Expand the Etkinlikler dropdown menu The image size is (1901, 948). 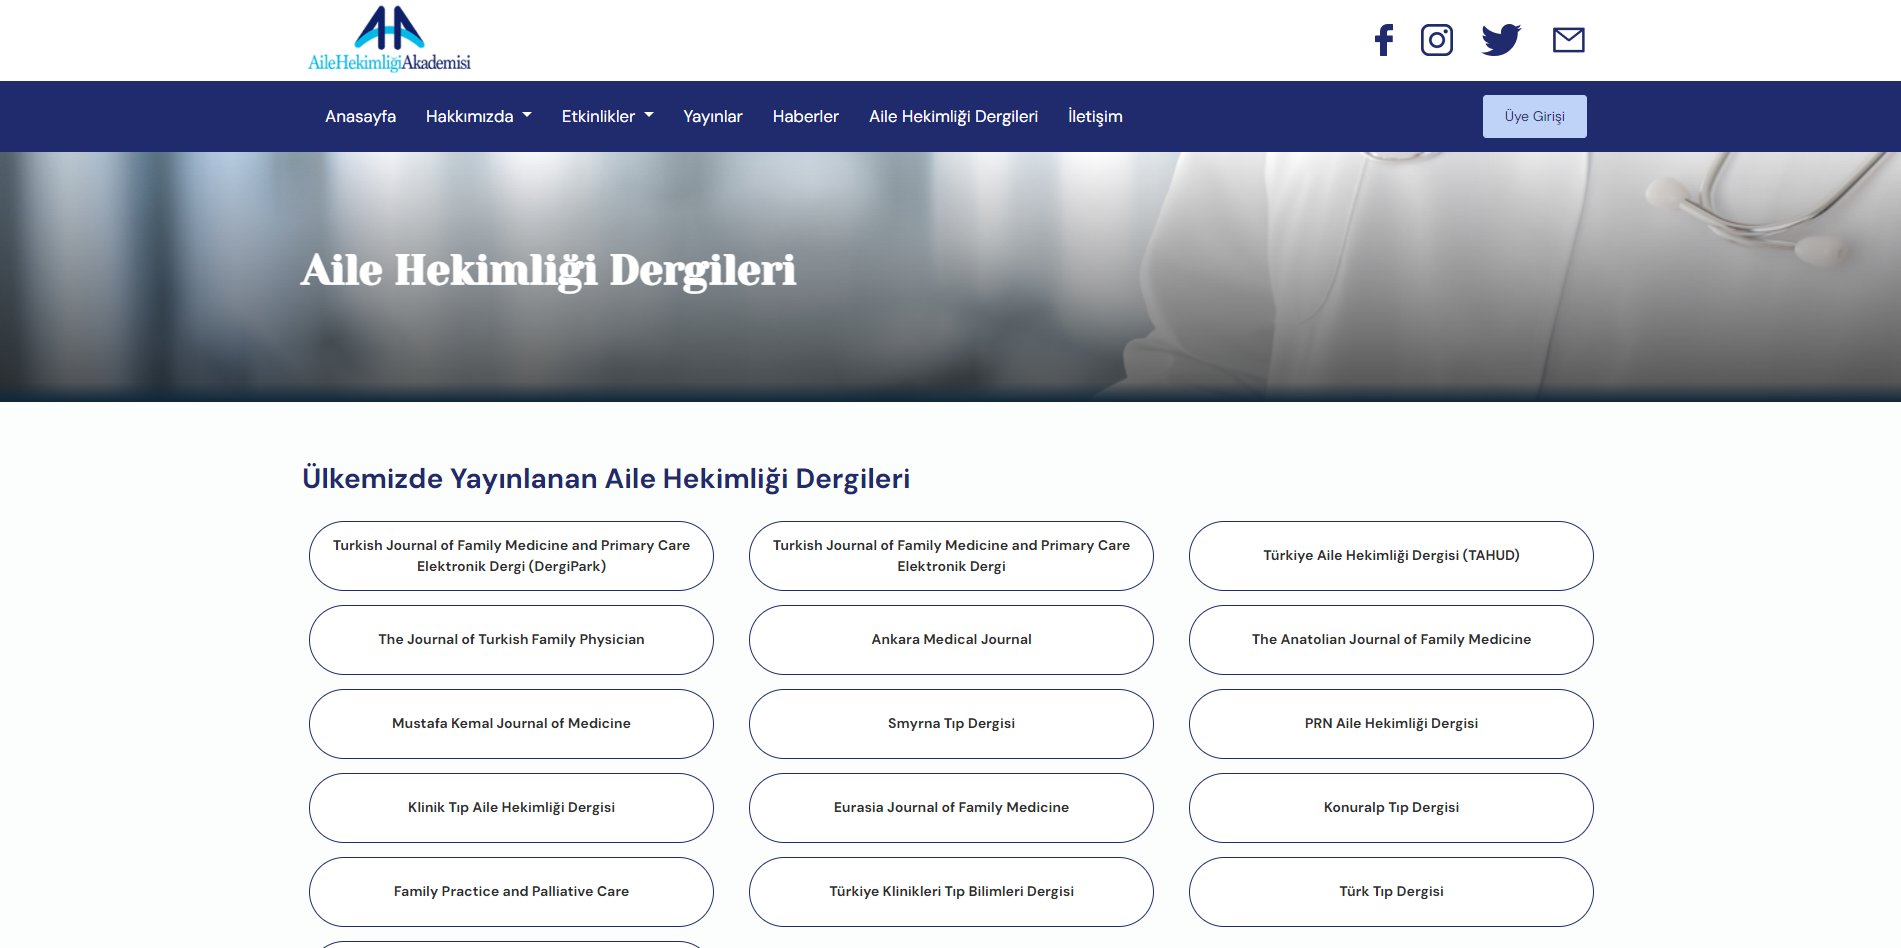point(607,116)
